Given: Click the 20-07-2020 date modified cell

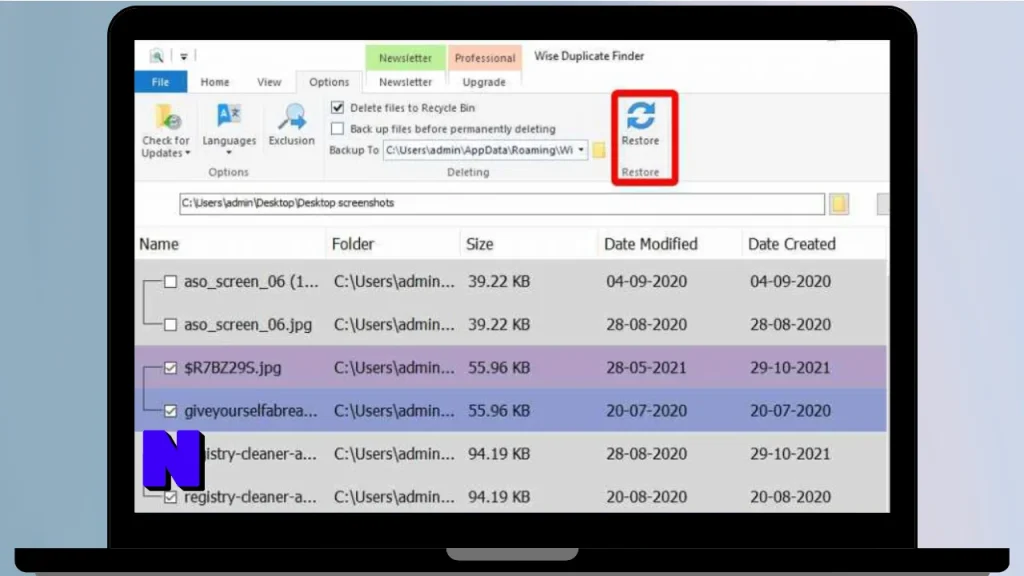Looking at the screenshot, I should [647, 411].
